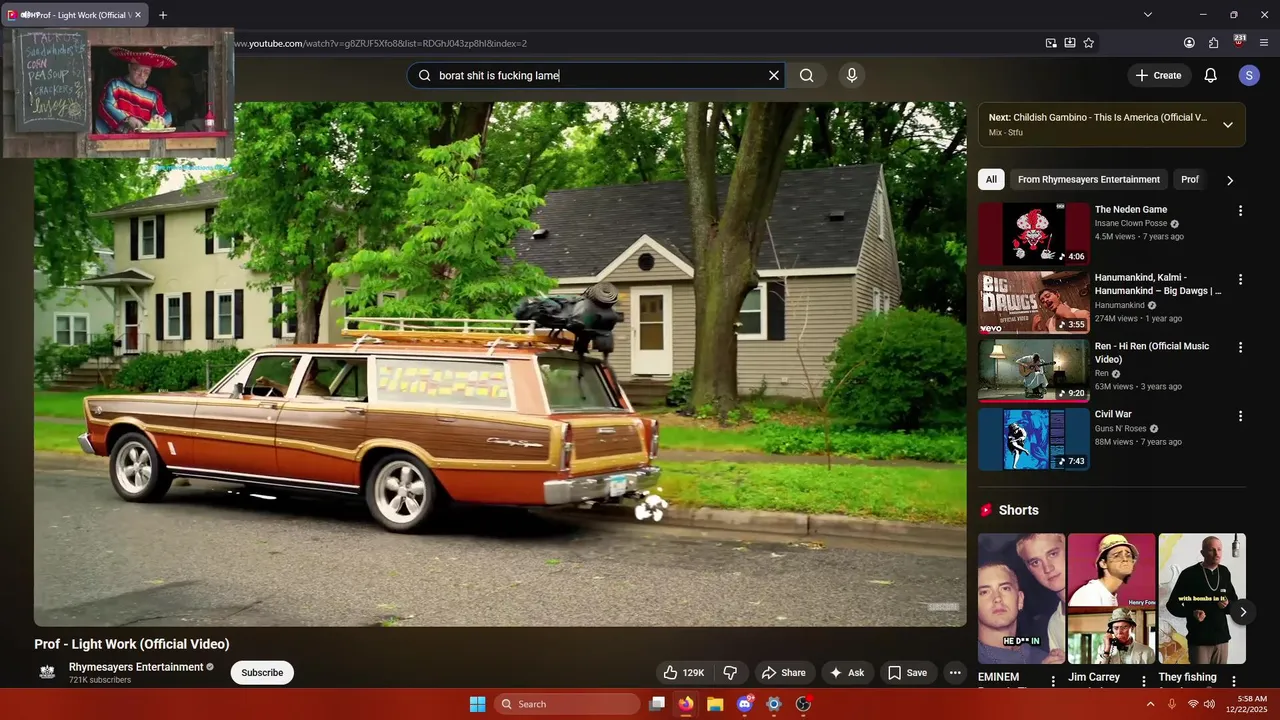Open options for The Neden Game
The image size is (1280, 720).
pyautogui.click(x=1240, y=211)
